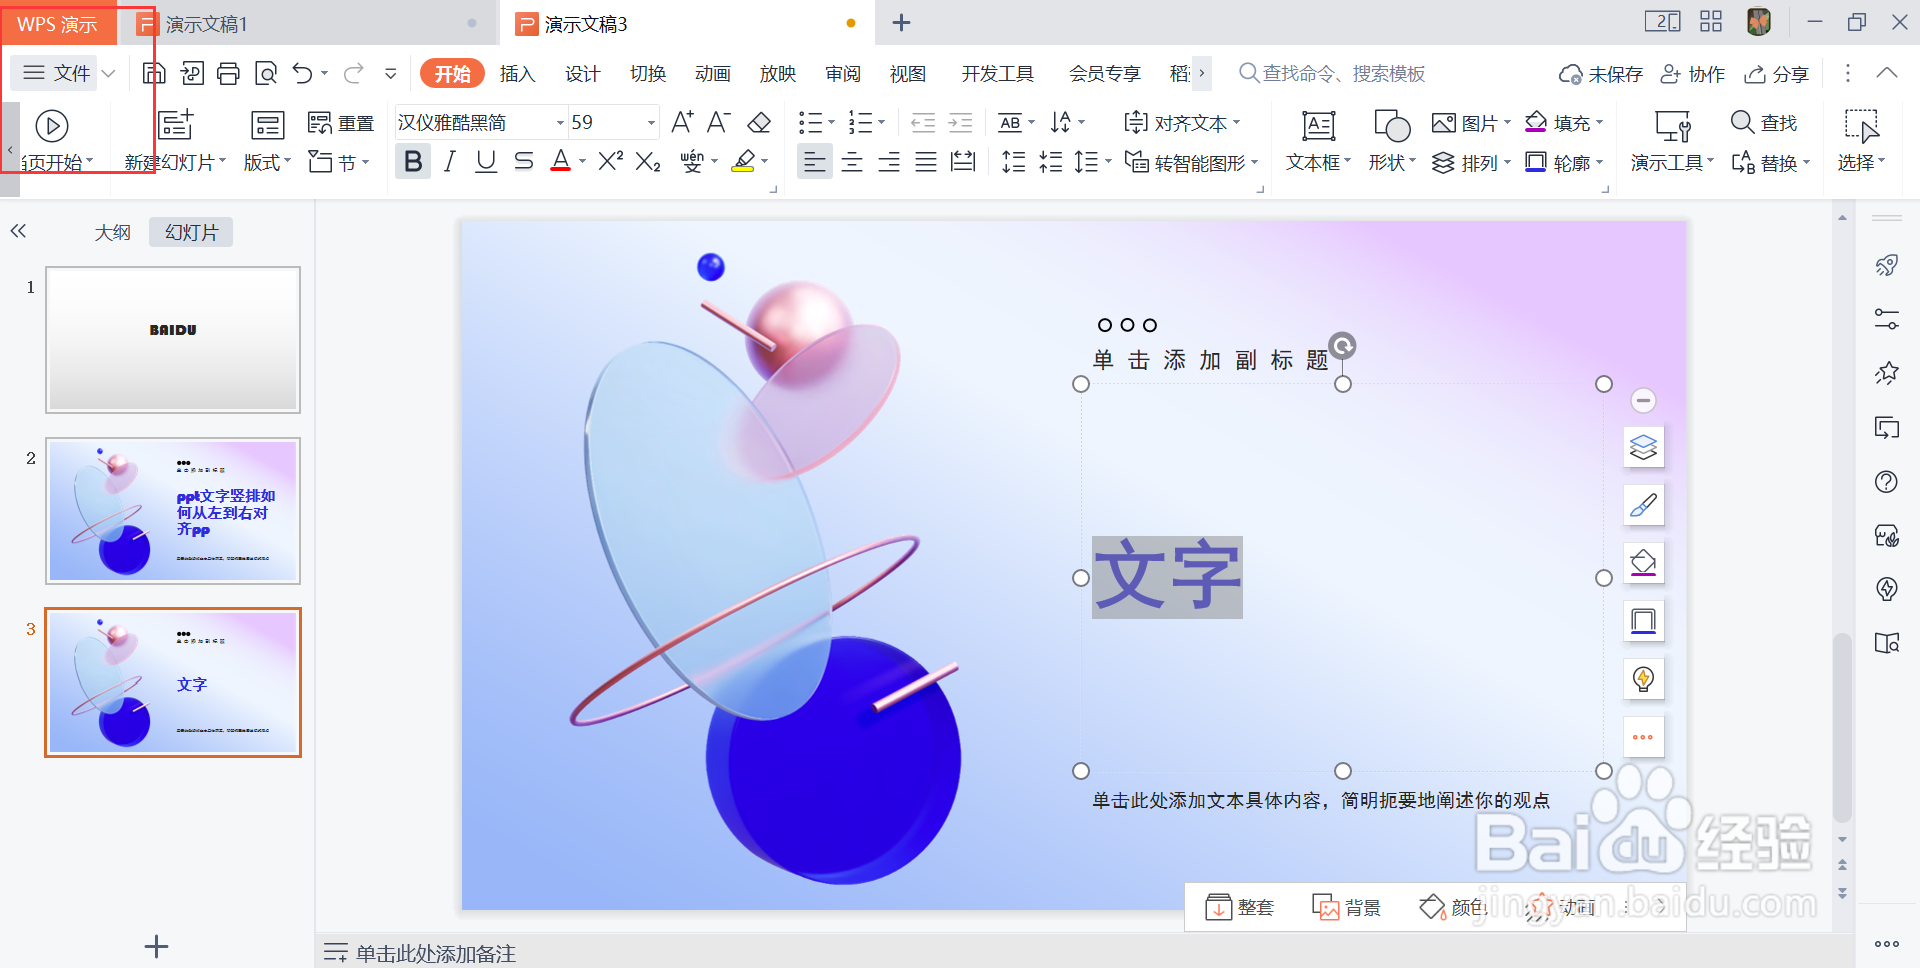This screenshot has width=1920, height=968.
Task: Switch to Animation 动画 tab
Action: (712, 73)
